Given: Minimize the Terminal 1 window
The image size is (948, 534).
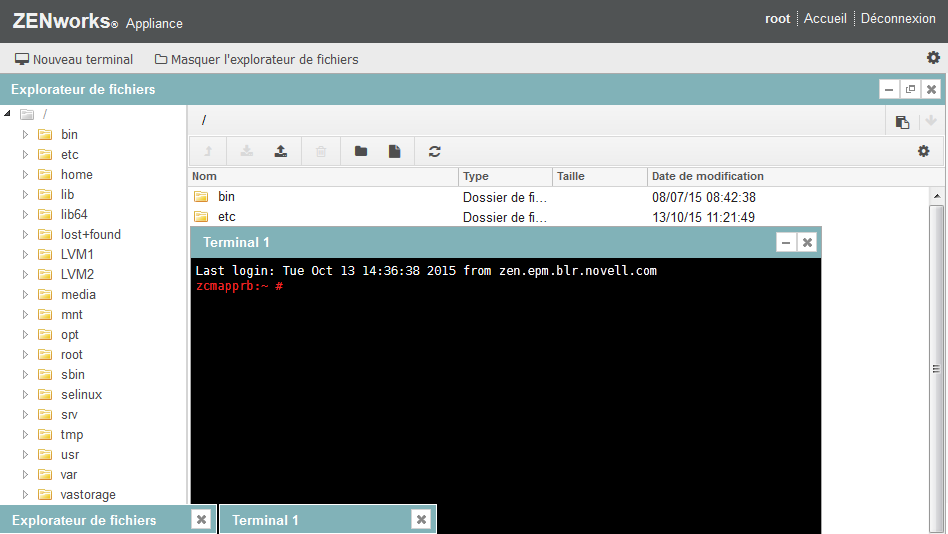Looking at the screenshot, I should click(x=786, y=243).
